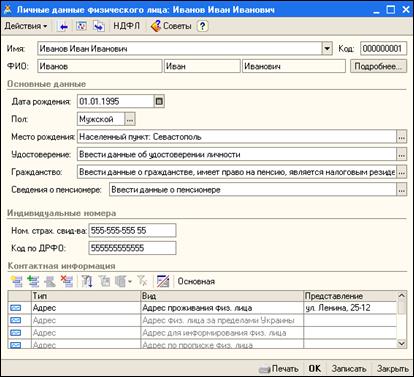This screenshot has width=414, height=377.
Task: Open Сведения о пенсионере ellipsis button
Action: click(402, 190)
